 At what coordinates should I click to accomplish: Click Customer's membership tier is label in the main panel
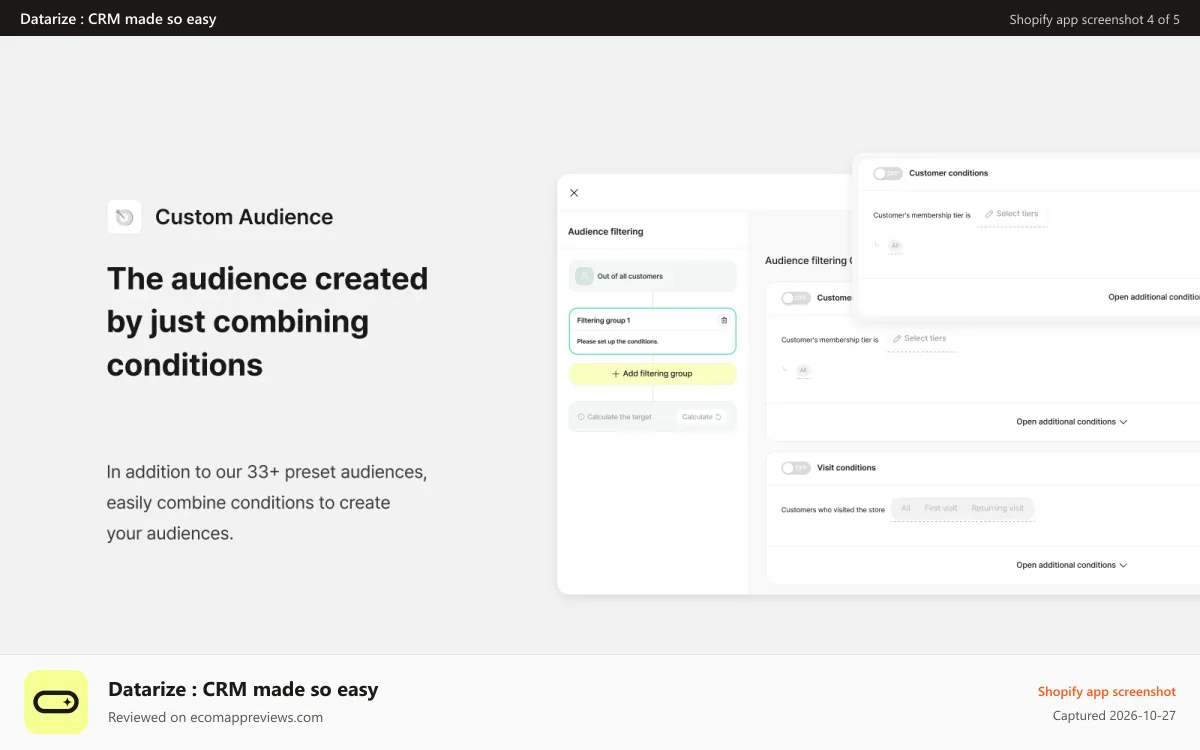(x=830, y=340)
